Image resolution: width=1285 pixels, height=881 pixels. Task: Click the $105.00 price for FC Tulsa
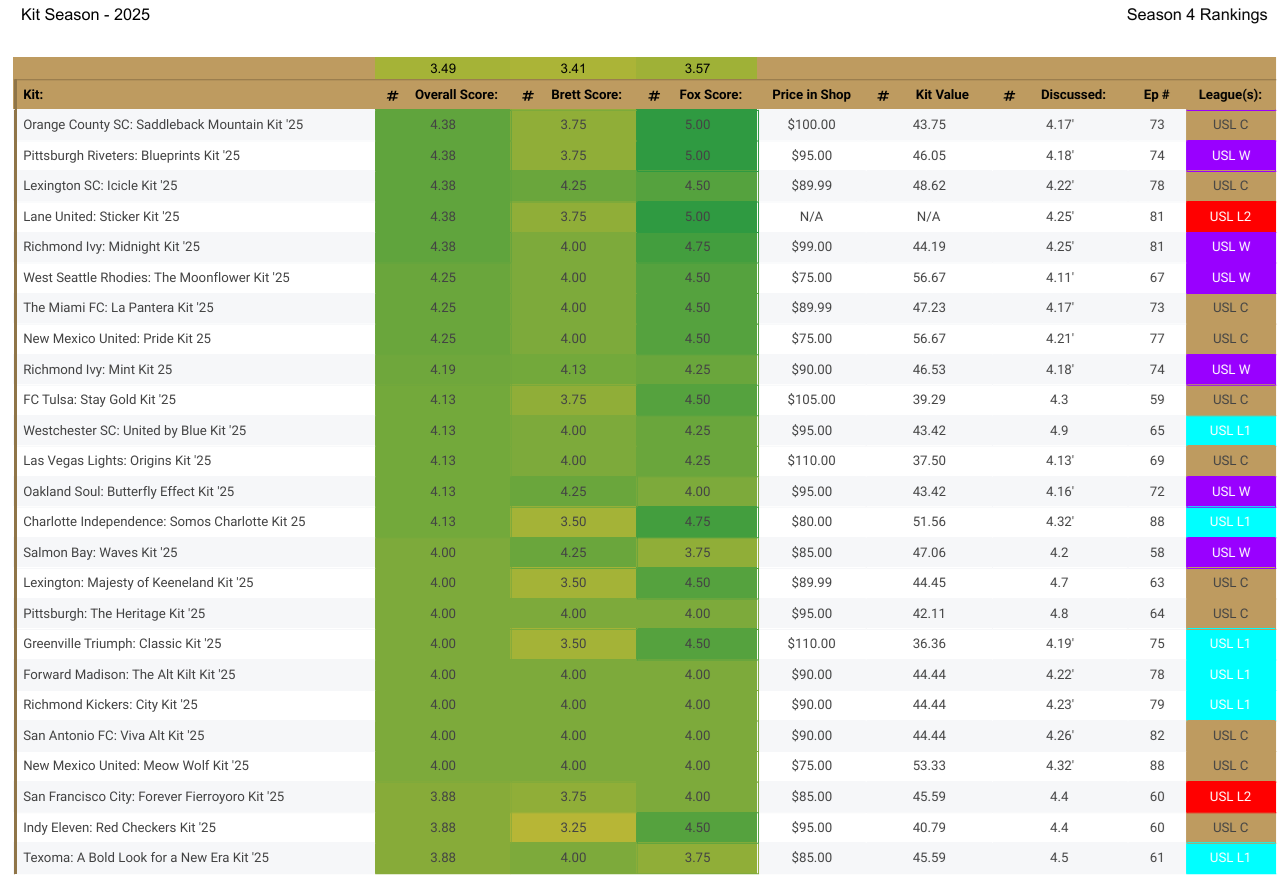pyautogui.click(x=811, y=400)
